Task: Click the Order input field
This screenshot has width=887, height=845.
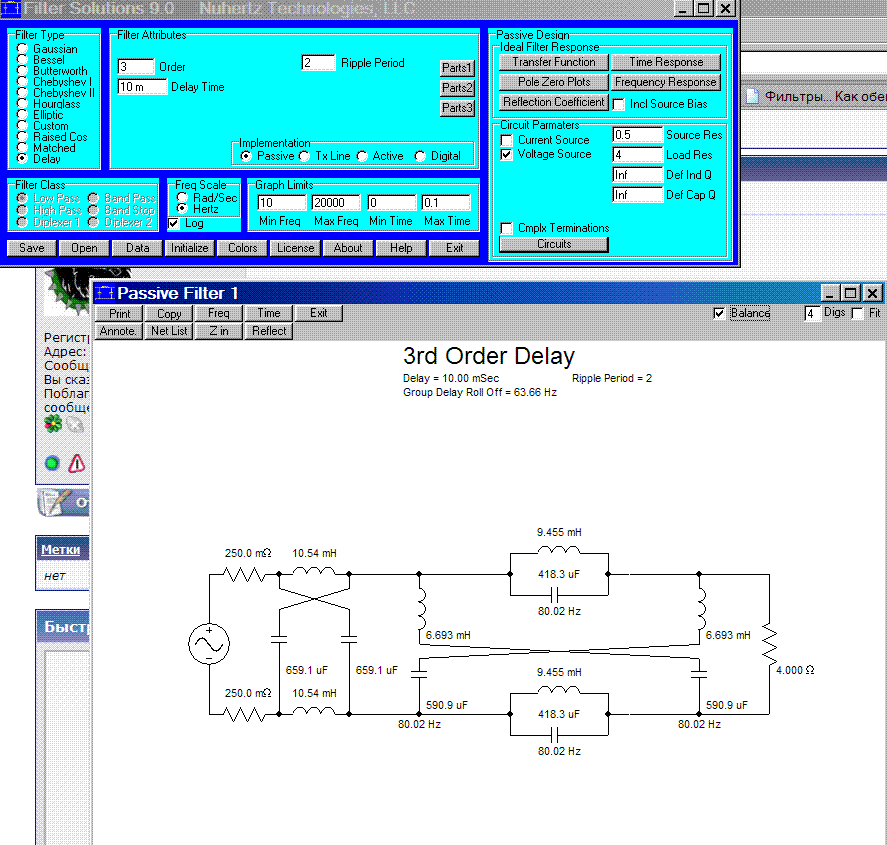Action: pos(135,66)
